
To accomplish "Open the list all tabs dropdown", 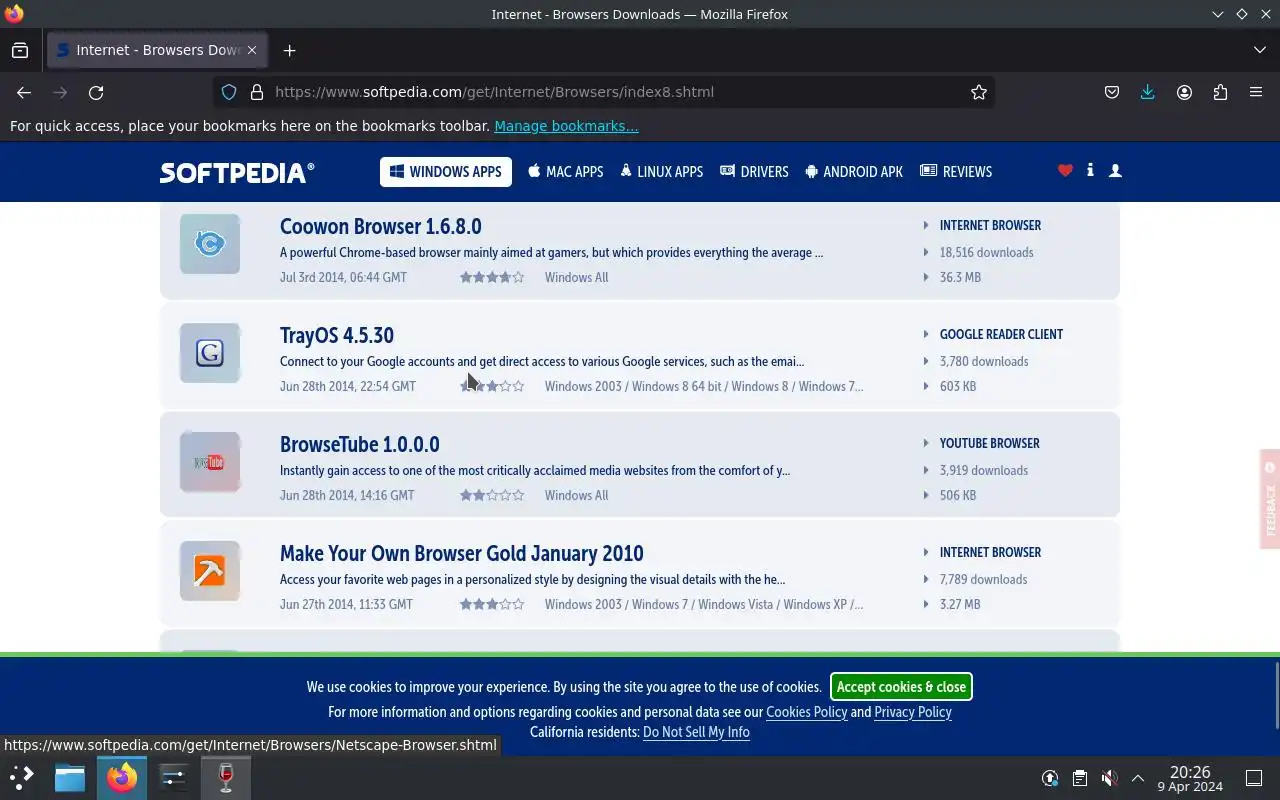I will pos(1260,50).
